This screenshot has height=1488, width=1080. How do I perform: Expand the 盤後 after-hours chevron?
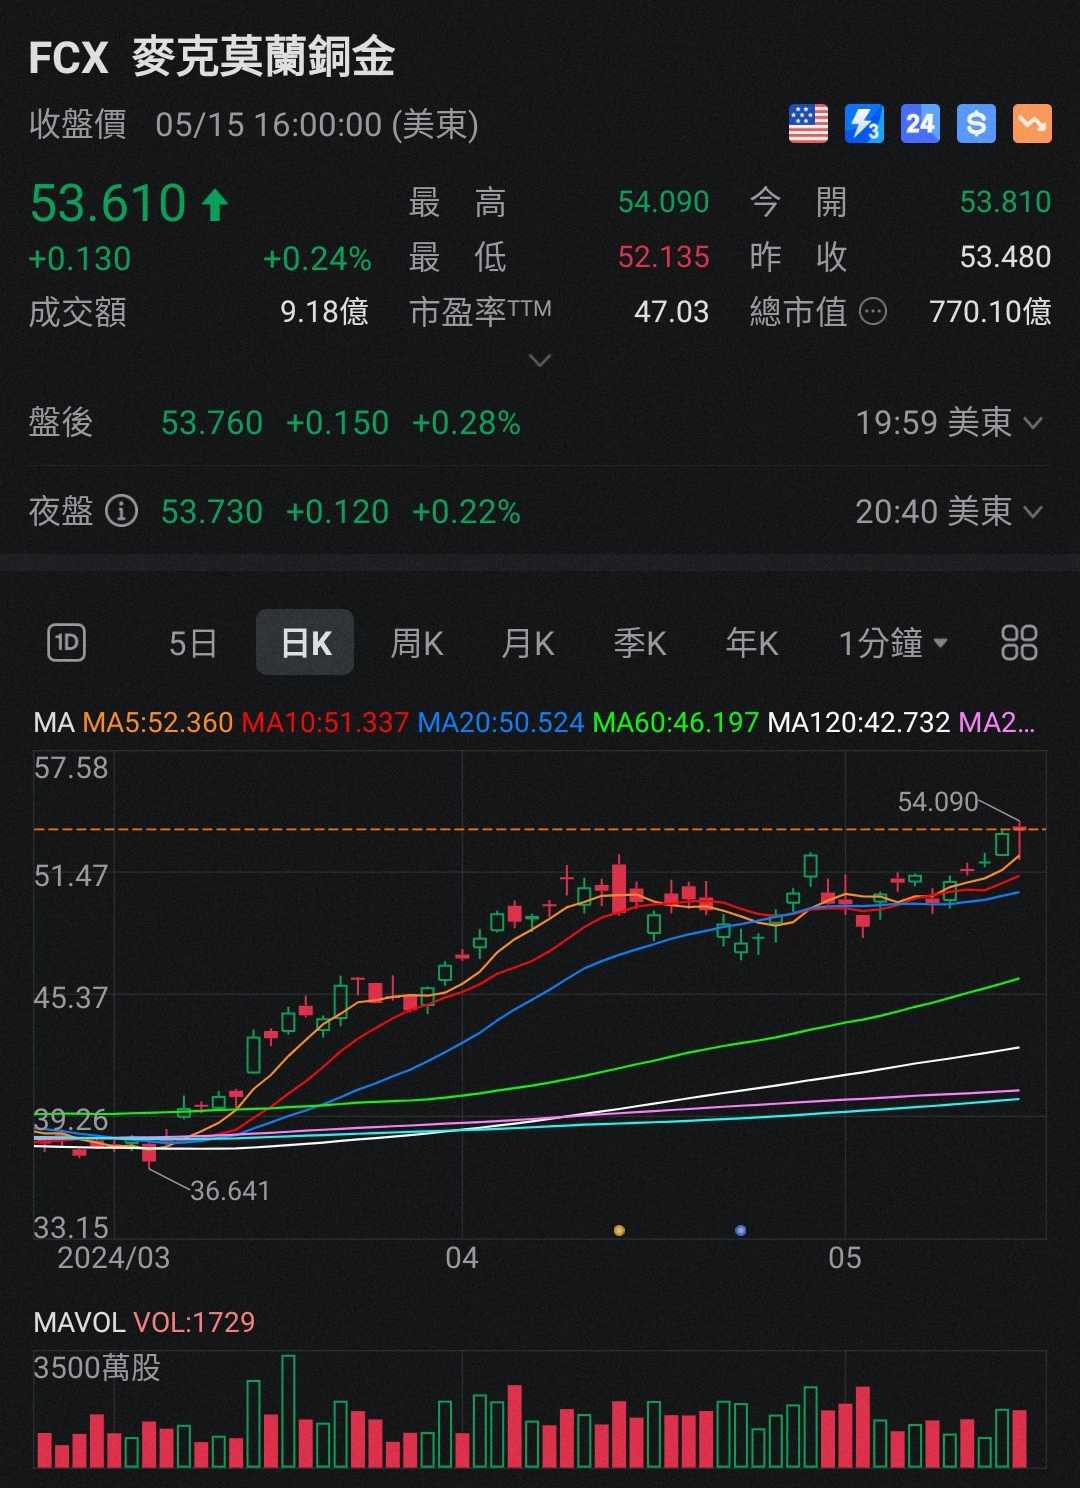pyautogui.click(x=1035, y=423)
